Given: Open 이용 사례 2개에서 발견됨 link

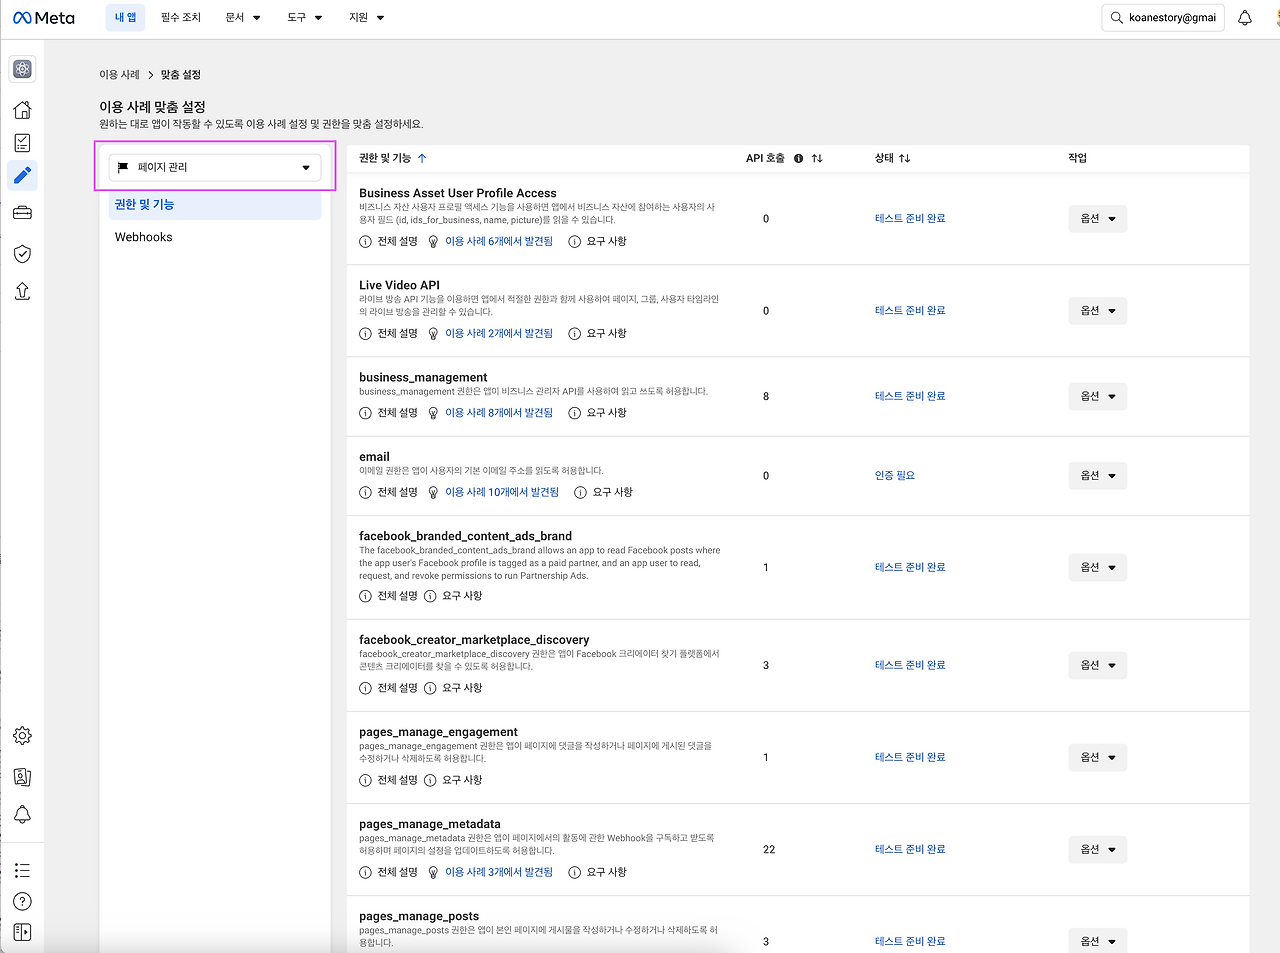Looking at the screenshot, I should pos(499,333).
